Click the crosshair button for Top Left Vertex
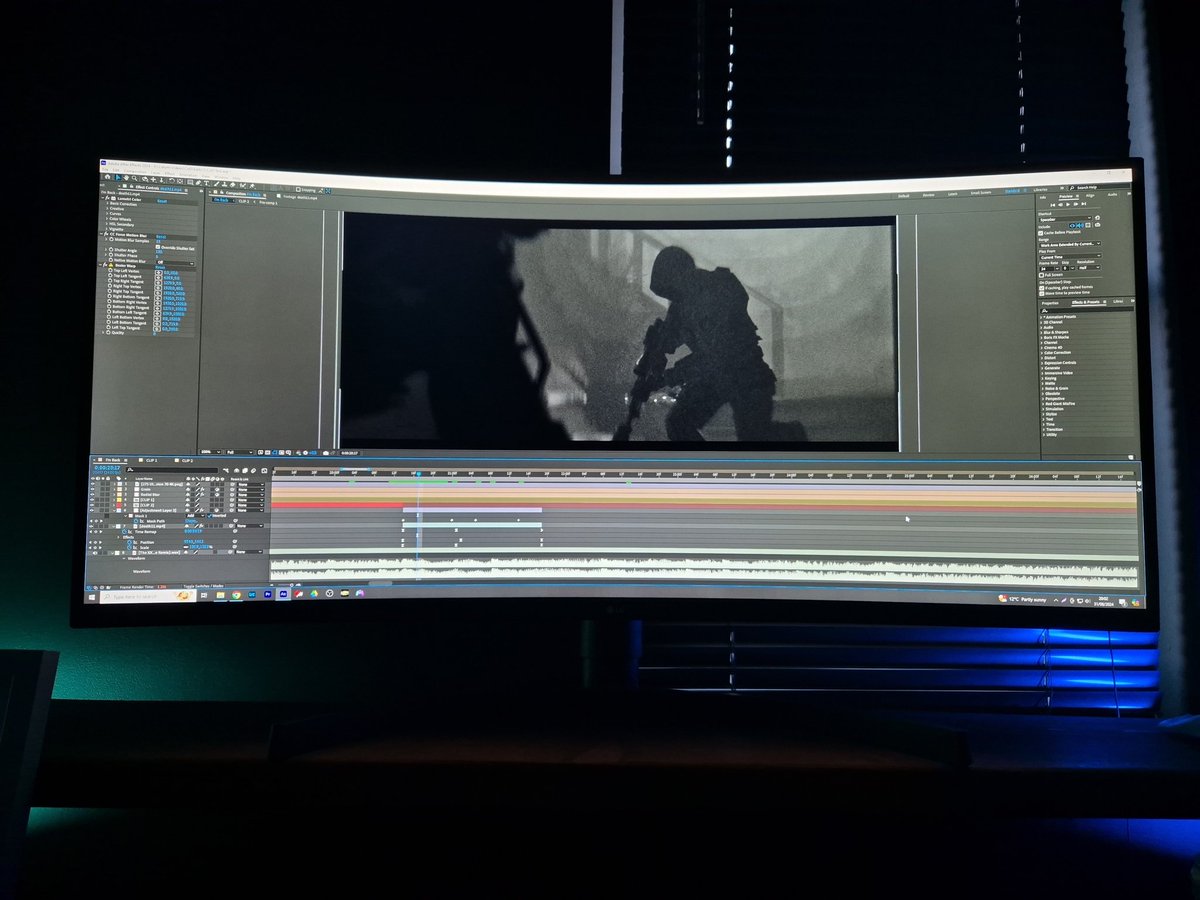 [158, 273]
